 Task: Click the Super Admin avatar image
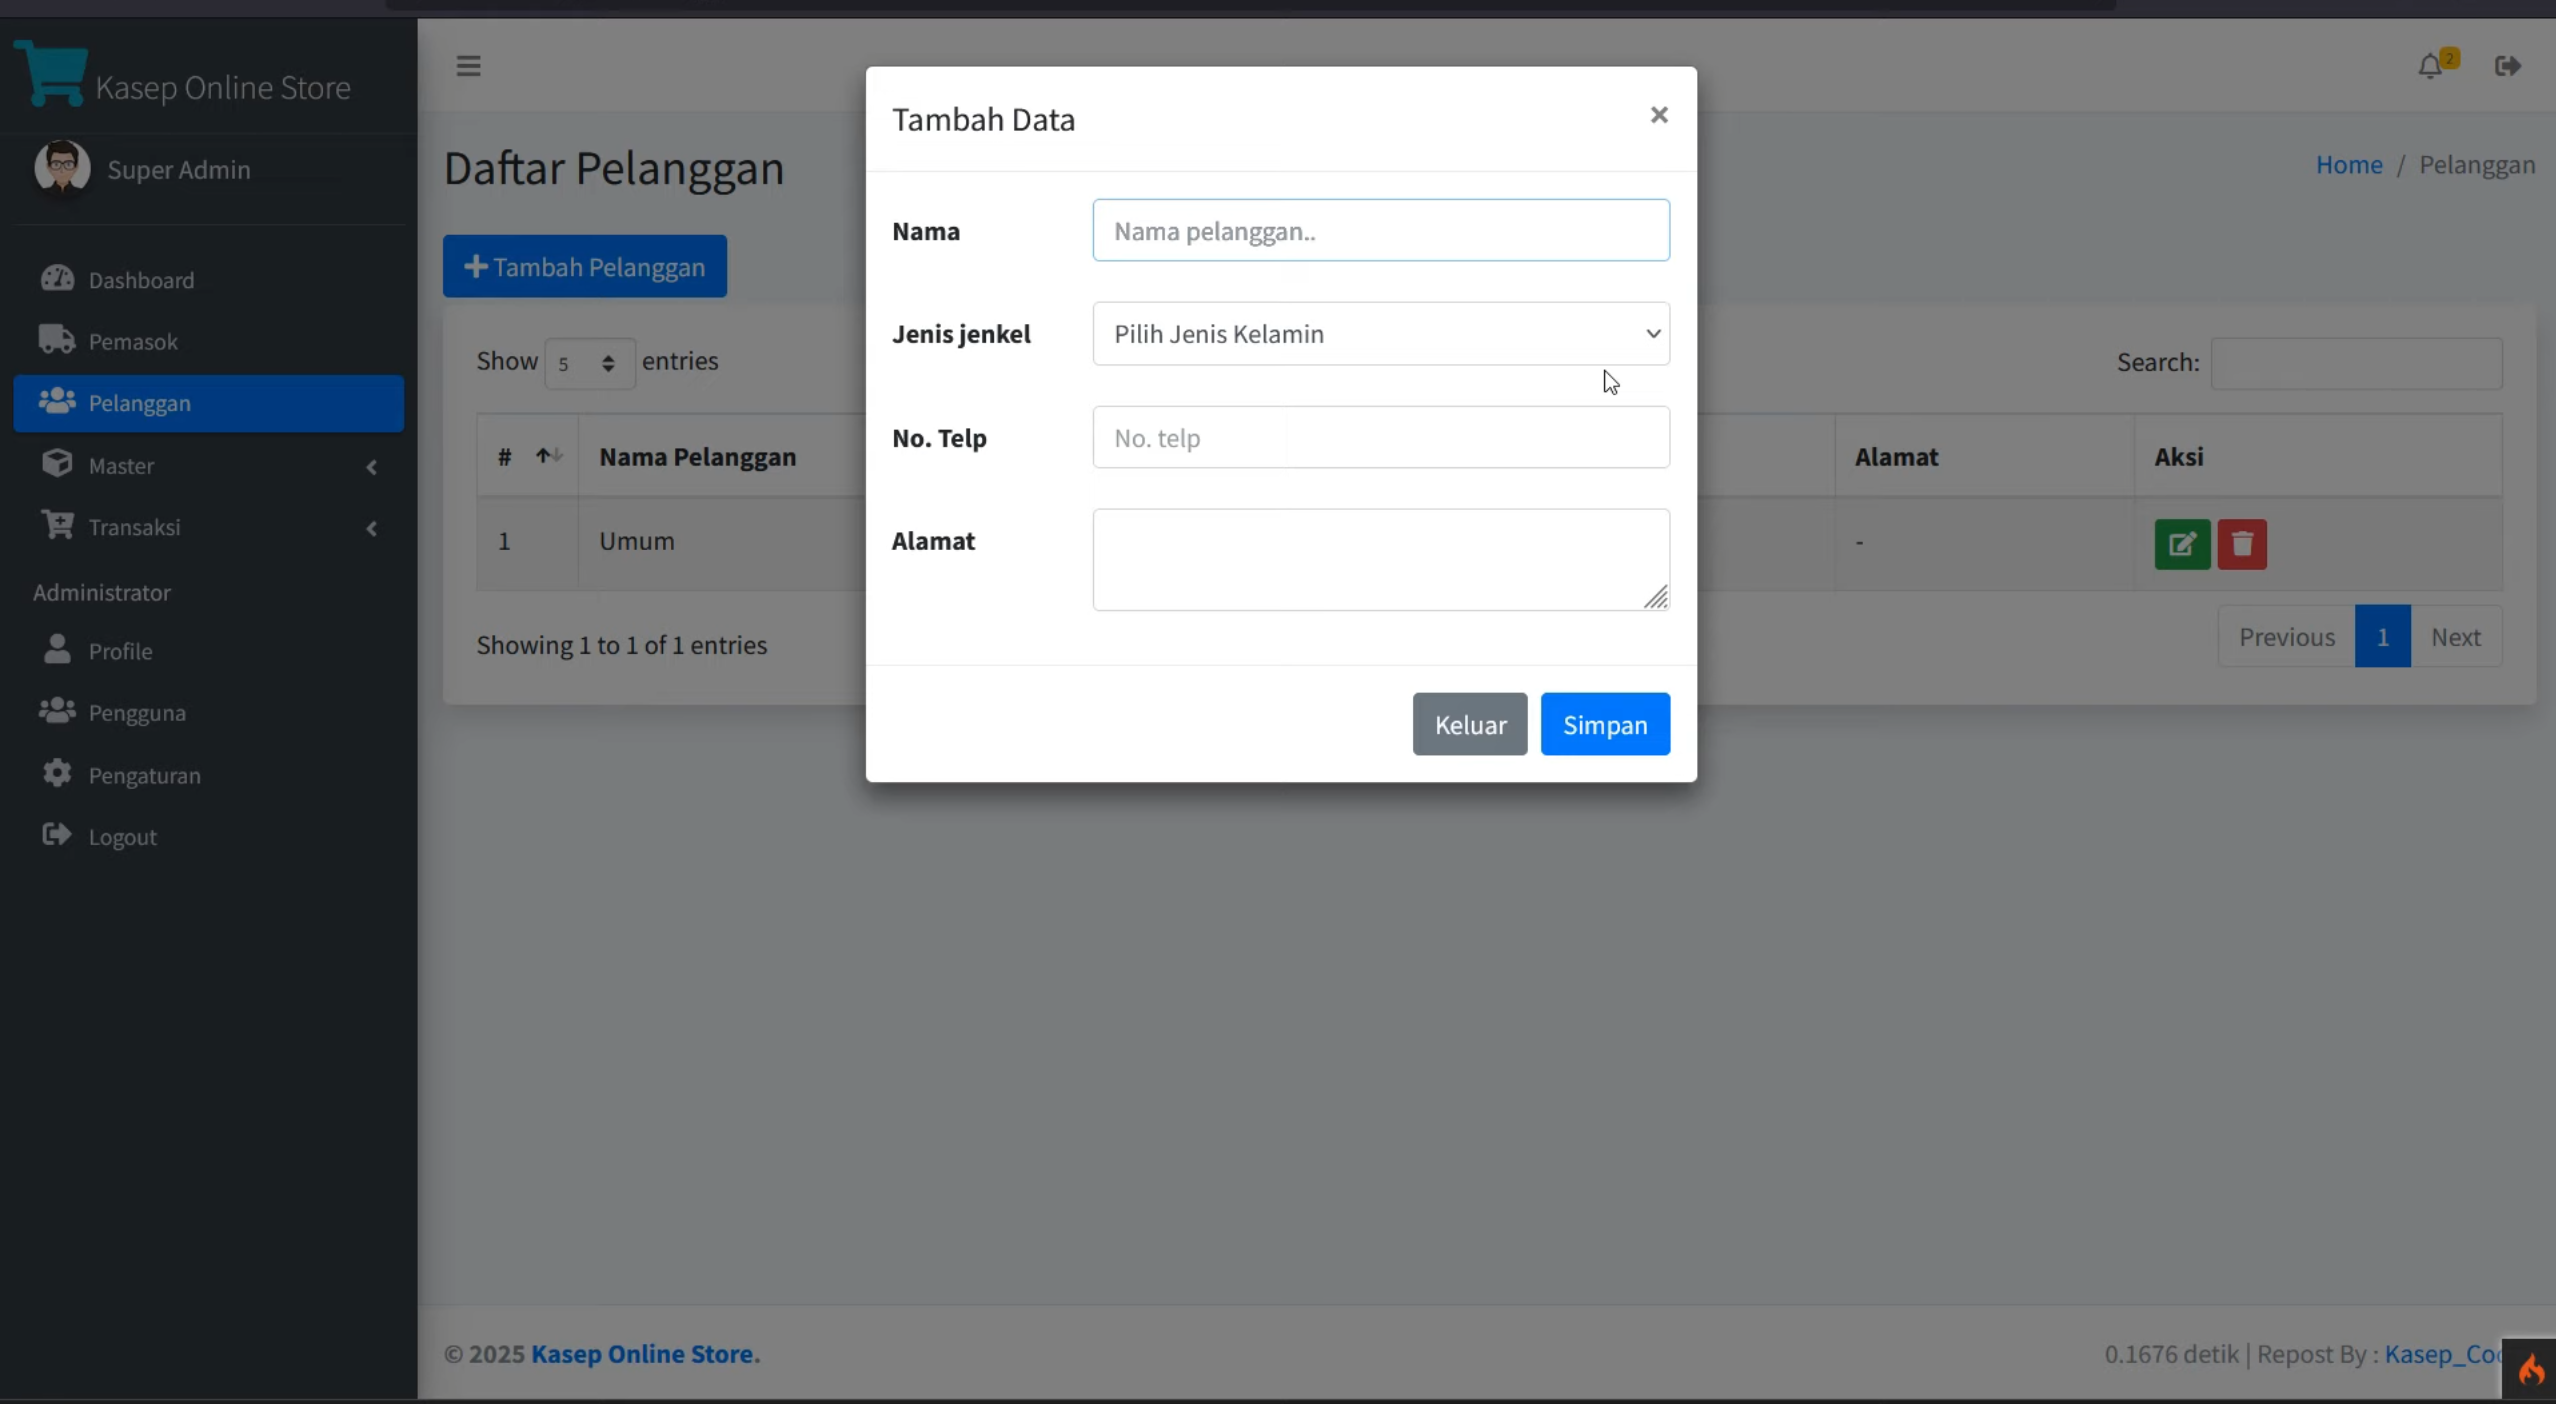pyautogui.click(x=62, y=167)
